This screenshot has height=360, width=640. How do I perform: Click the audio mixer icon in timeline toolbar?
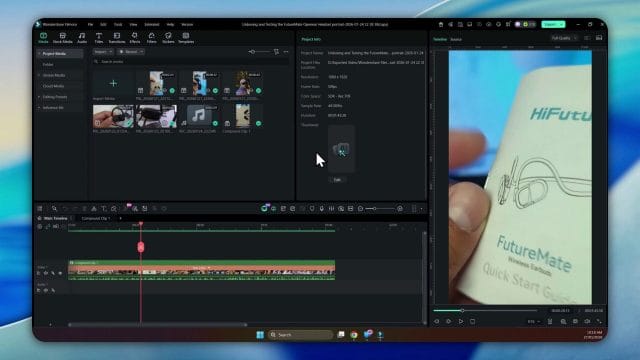point(331,209)
